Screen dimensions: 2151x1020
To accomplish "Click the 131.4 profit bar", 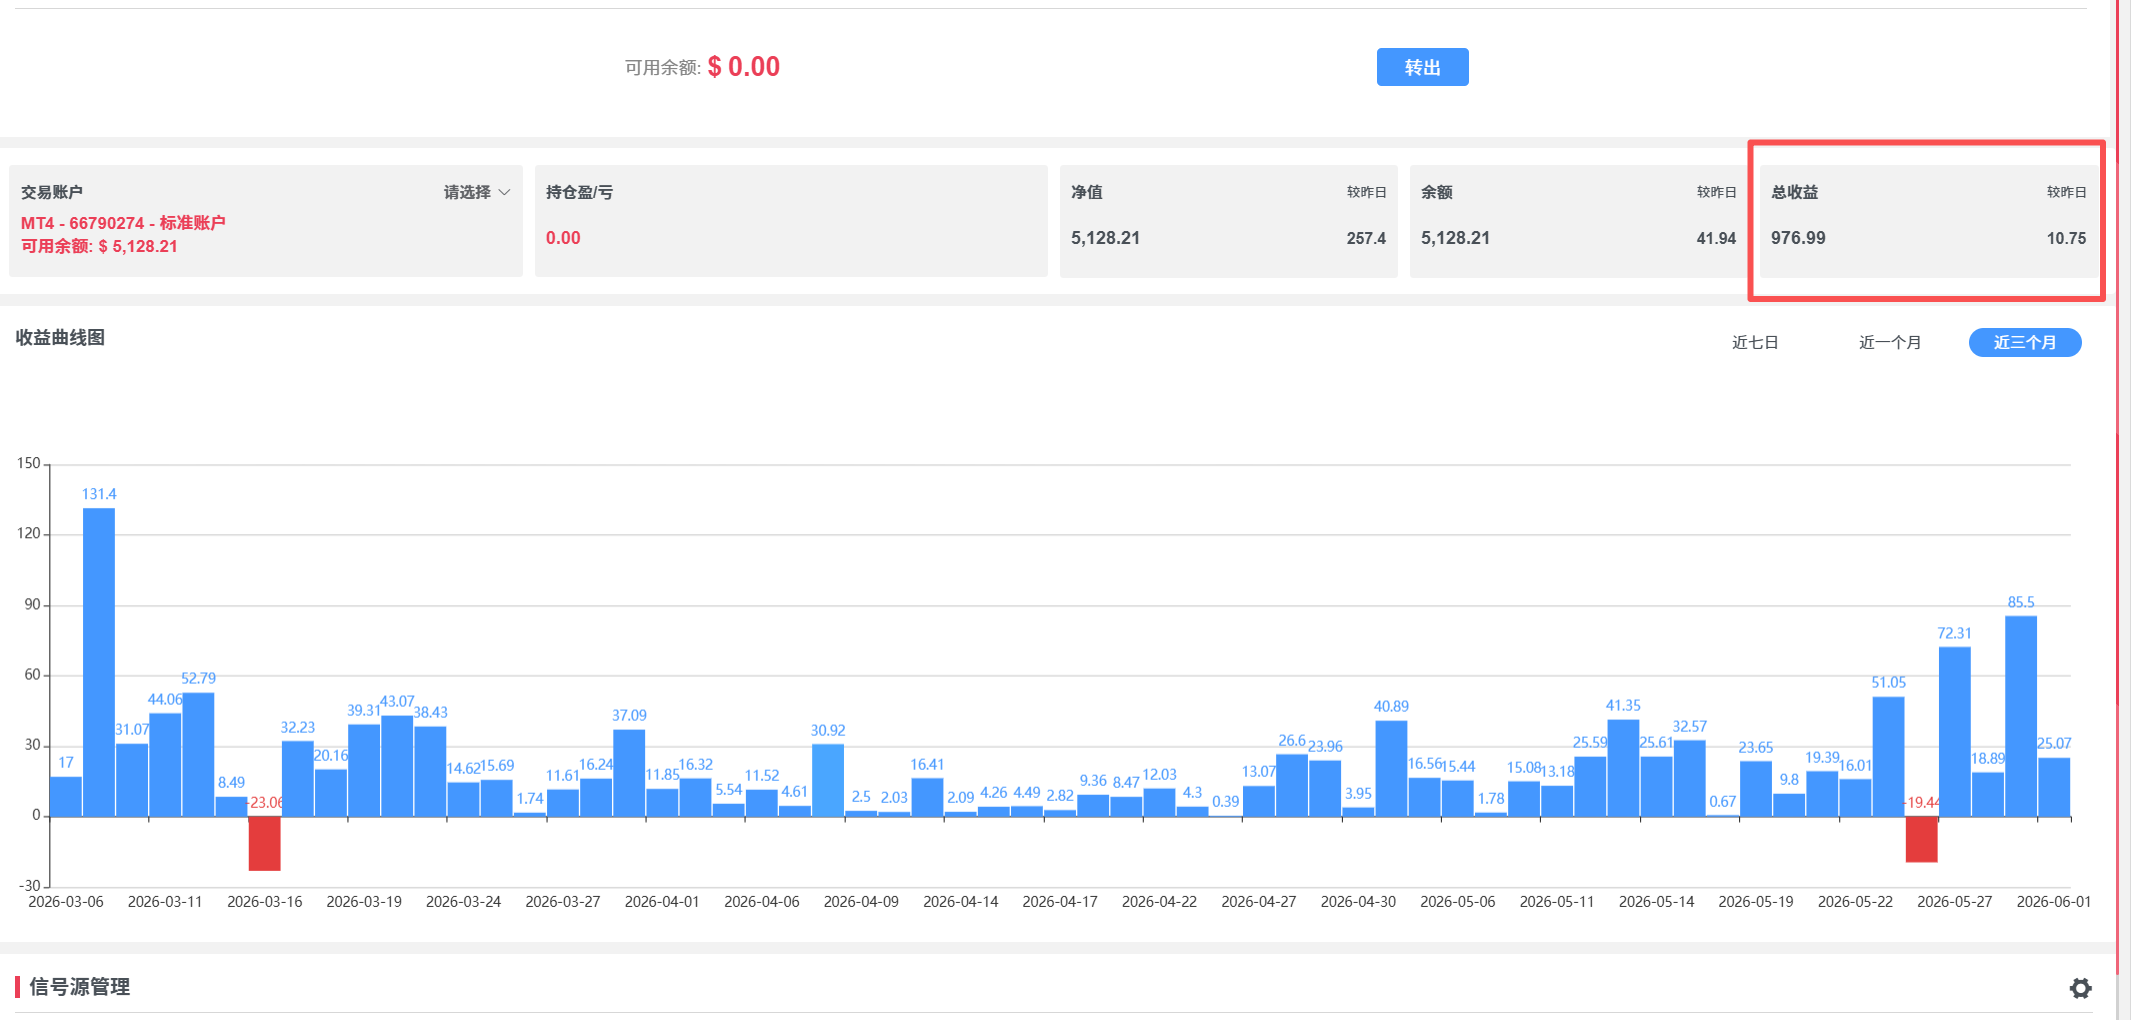I will (x=99, y=662).
